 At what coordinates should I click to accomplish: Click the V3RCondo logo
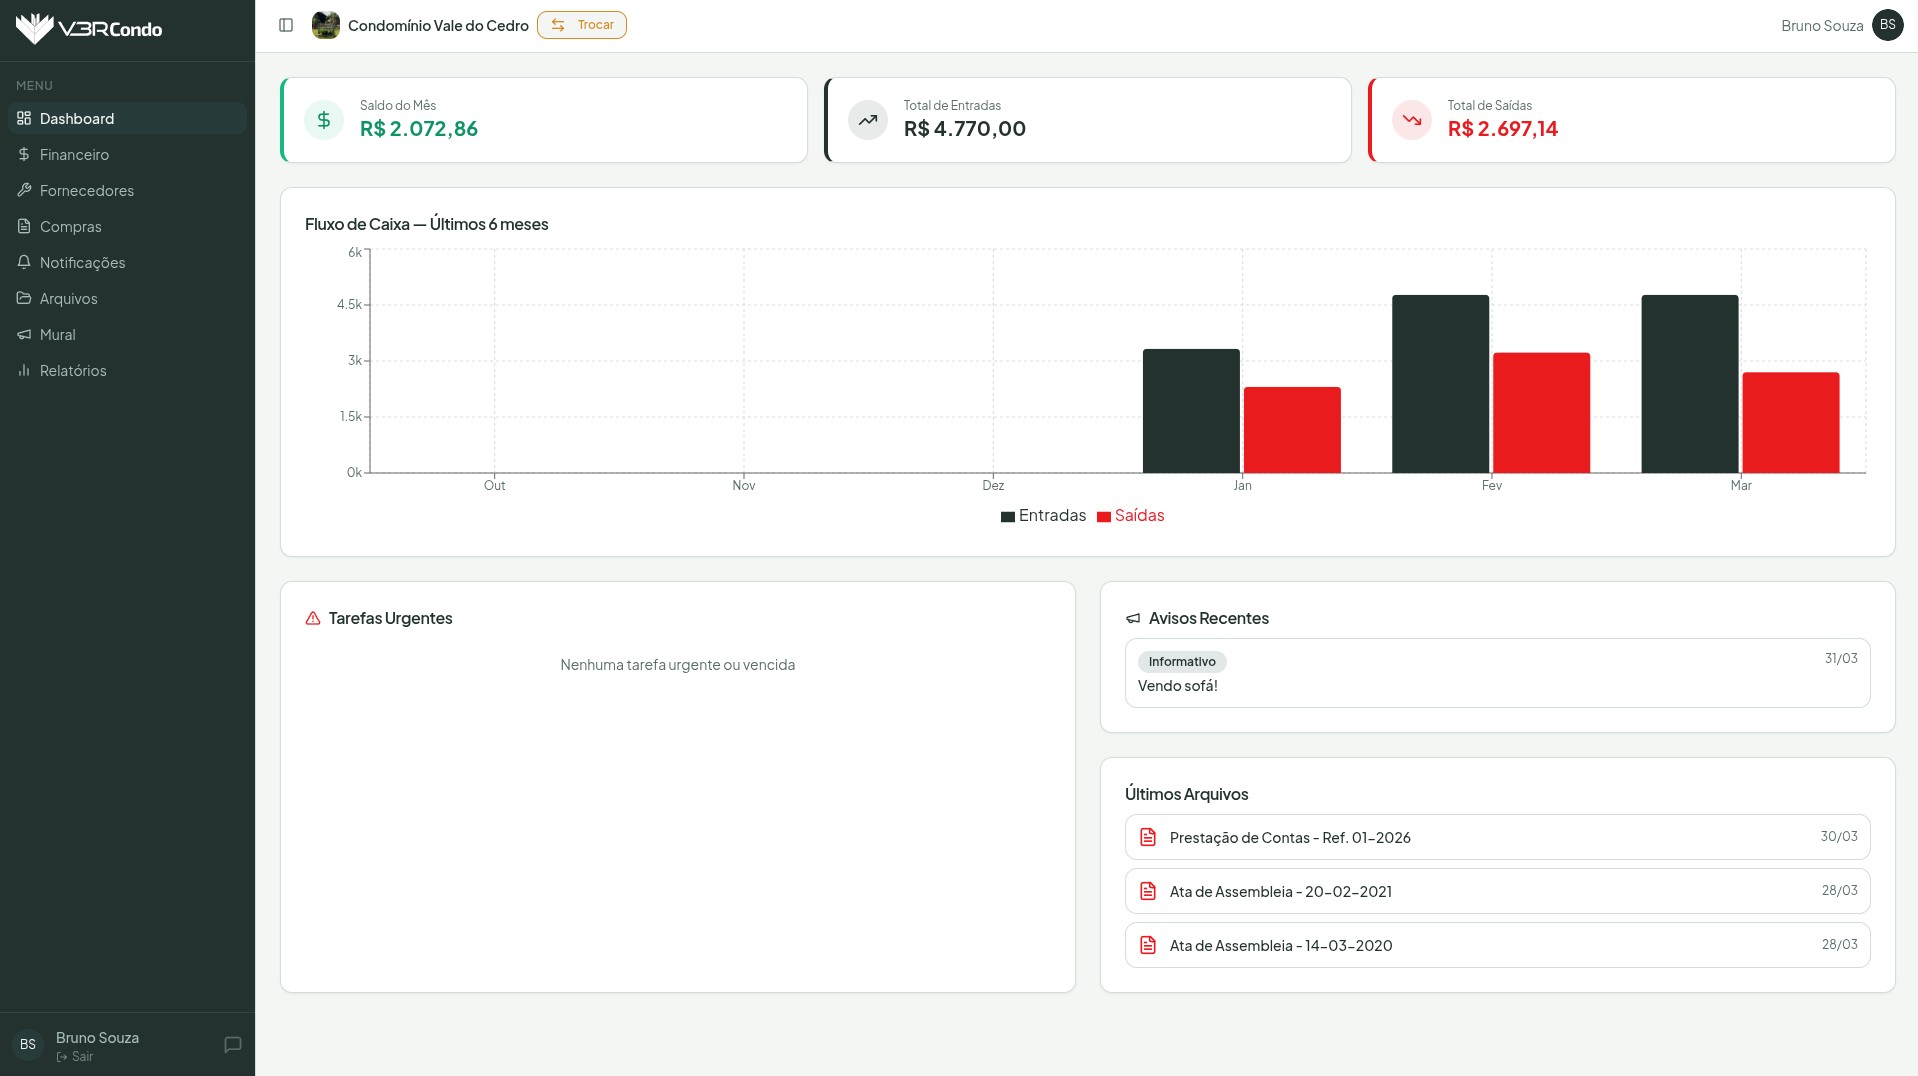tap(89, 29)
